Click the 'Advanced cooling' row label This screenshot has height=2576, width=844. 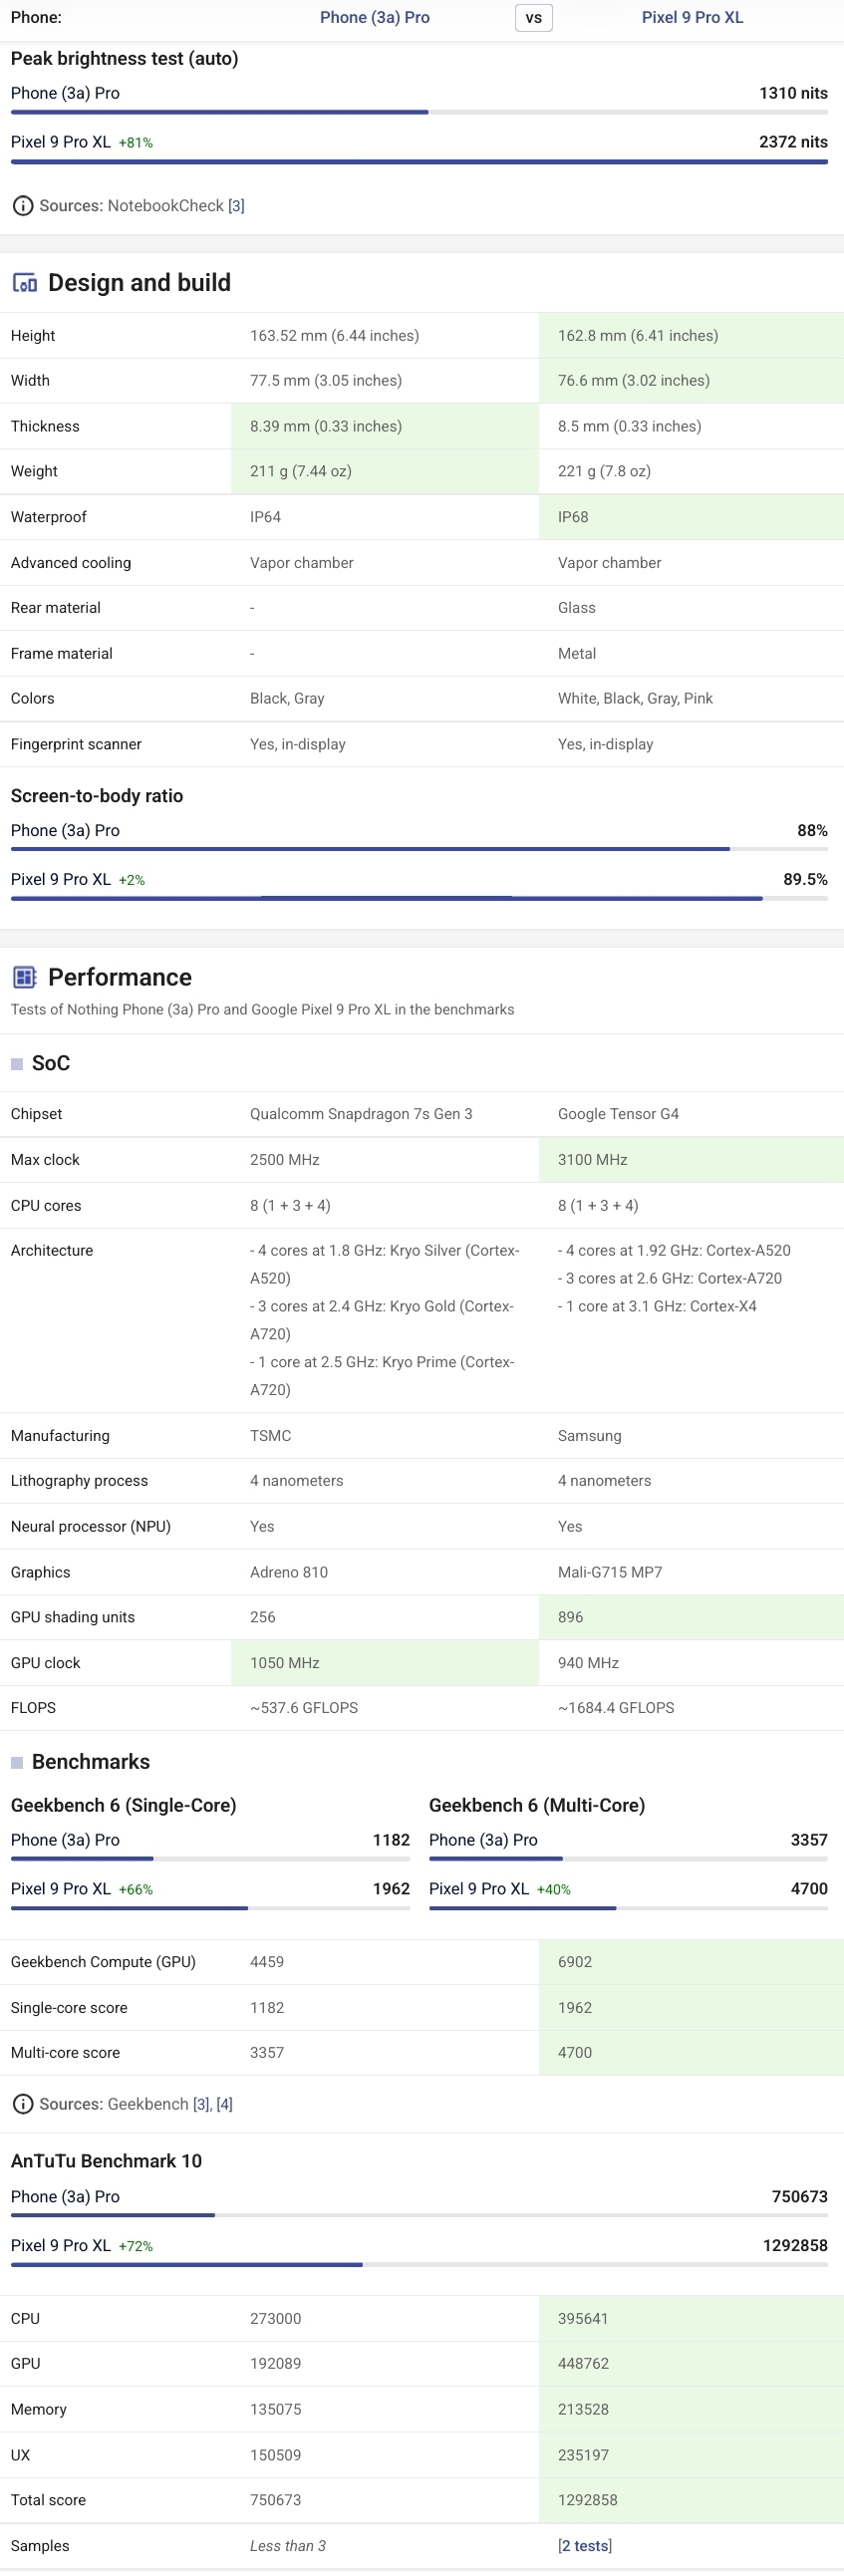point(71,563)
